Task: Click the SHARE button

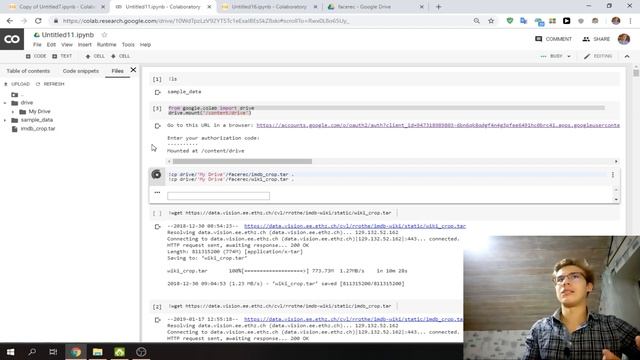Action: point(596,39)
